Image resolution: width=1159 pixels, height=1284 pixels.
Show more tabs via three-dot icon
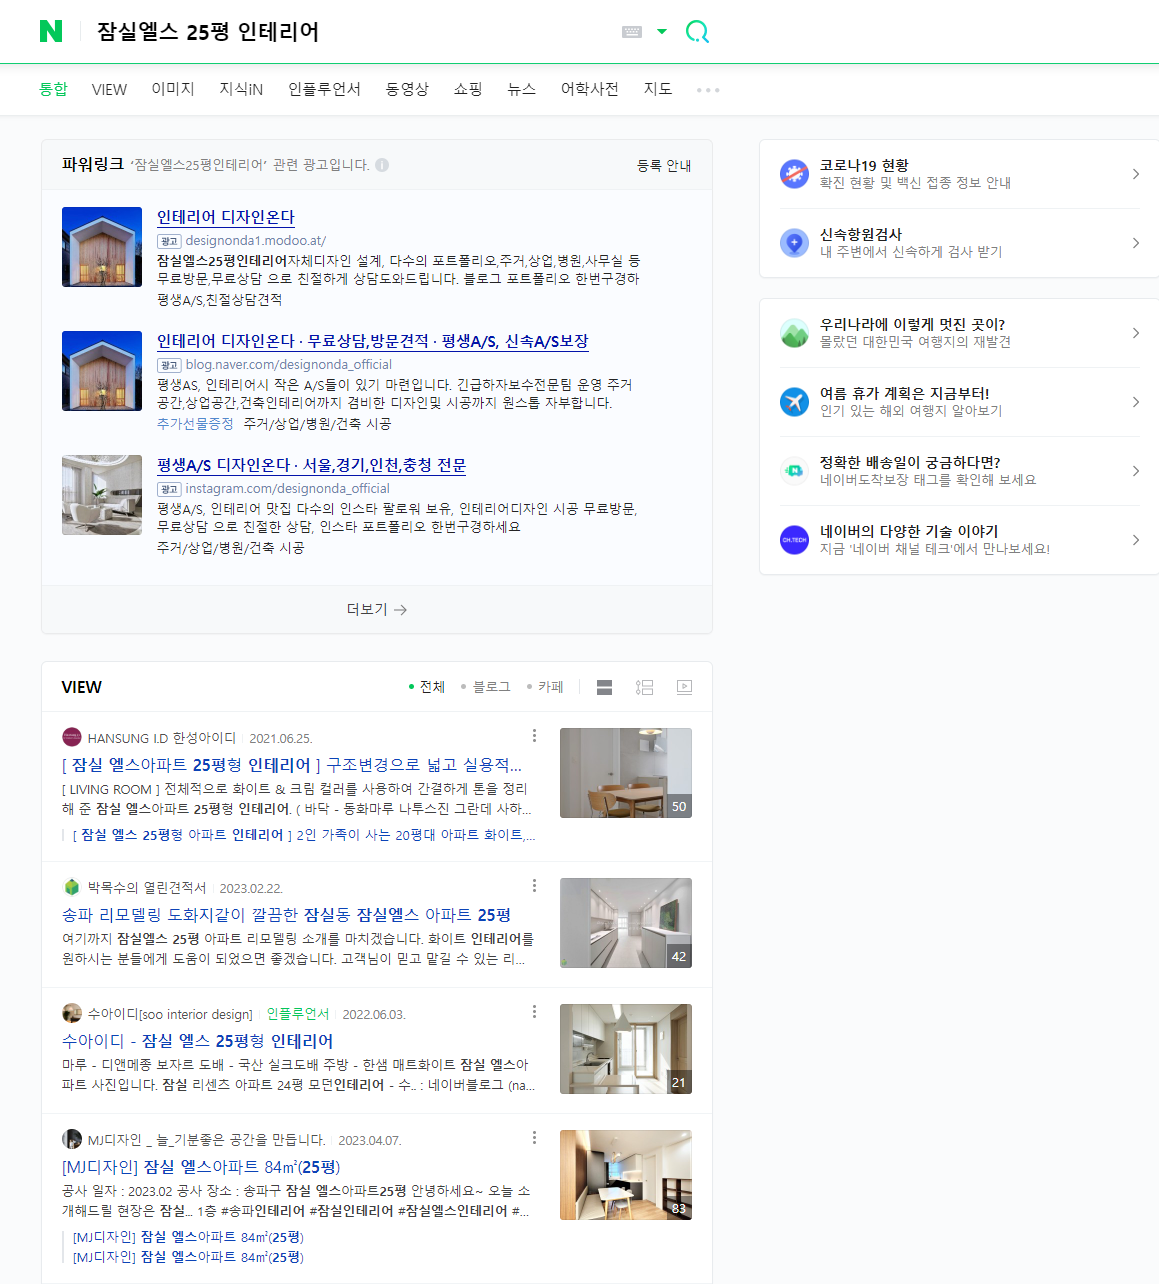point(708,90)
